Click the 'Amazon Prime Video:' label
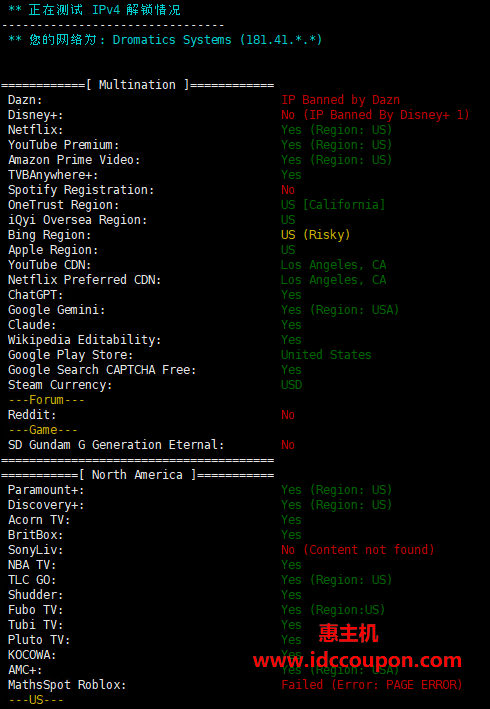490x709 pixels. click(74, 160)
